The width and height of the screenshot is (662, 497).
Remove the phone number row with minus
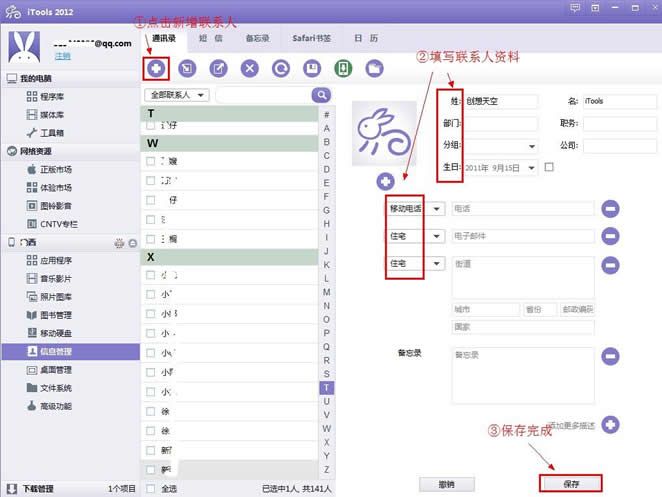point(610,209)
